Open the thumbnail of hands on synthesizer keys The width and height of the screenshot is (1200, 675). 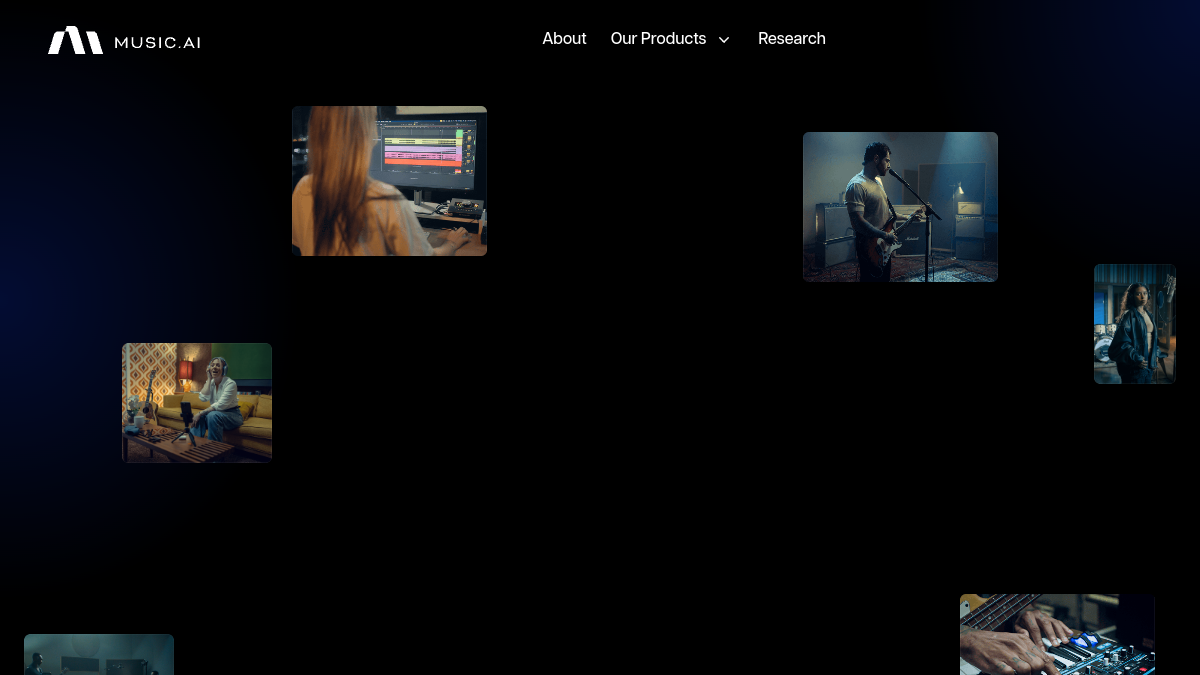(x=1057, y=634)
